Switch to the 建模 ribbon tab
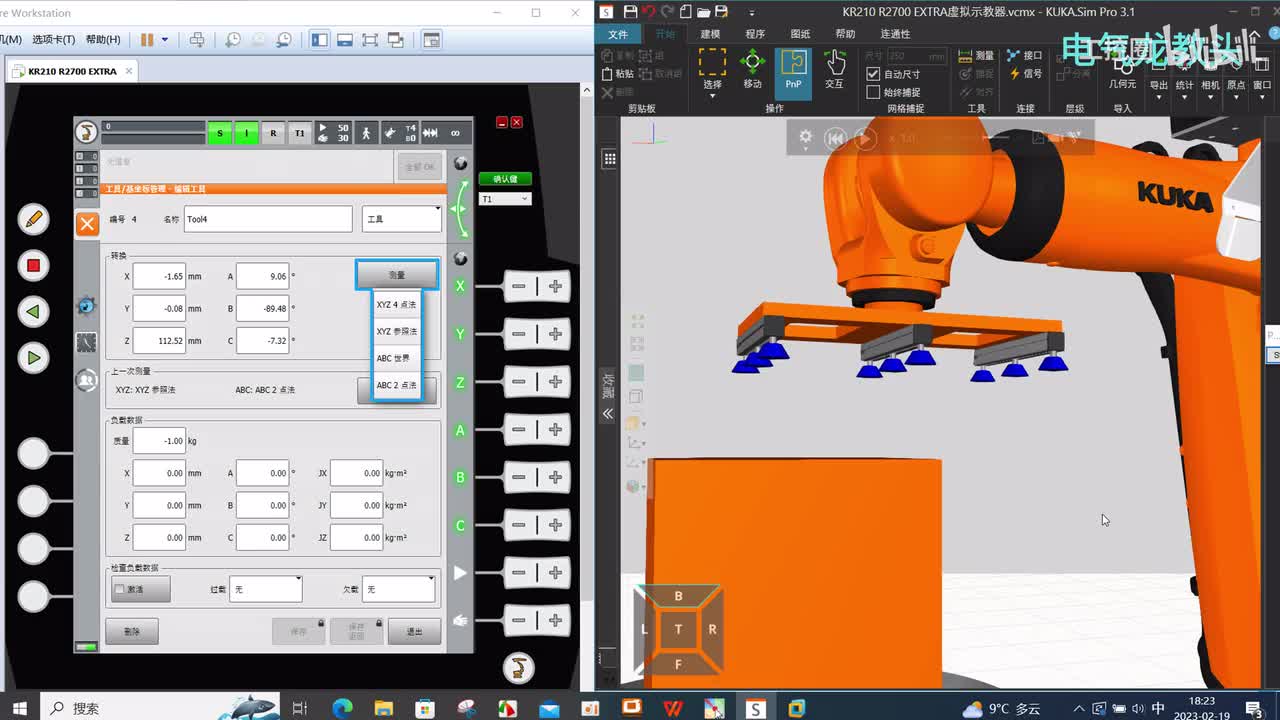The image size is (1280, 720). (x=710, y=34)
